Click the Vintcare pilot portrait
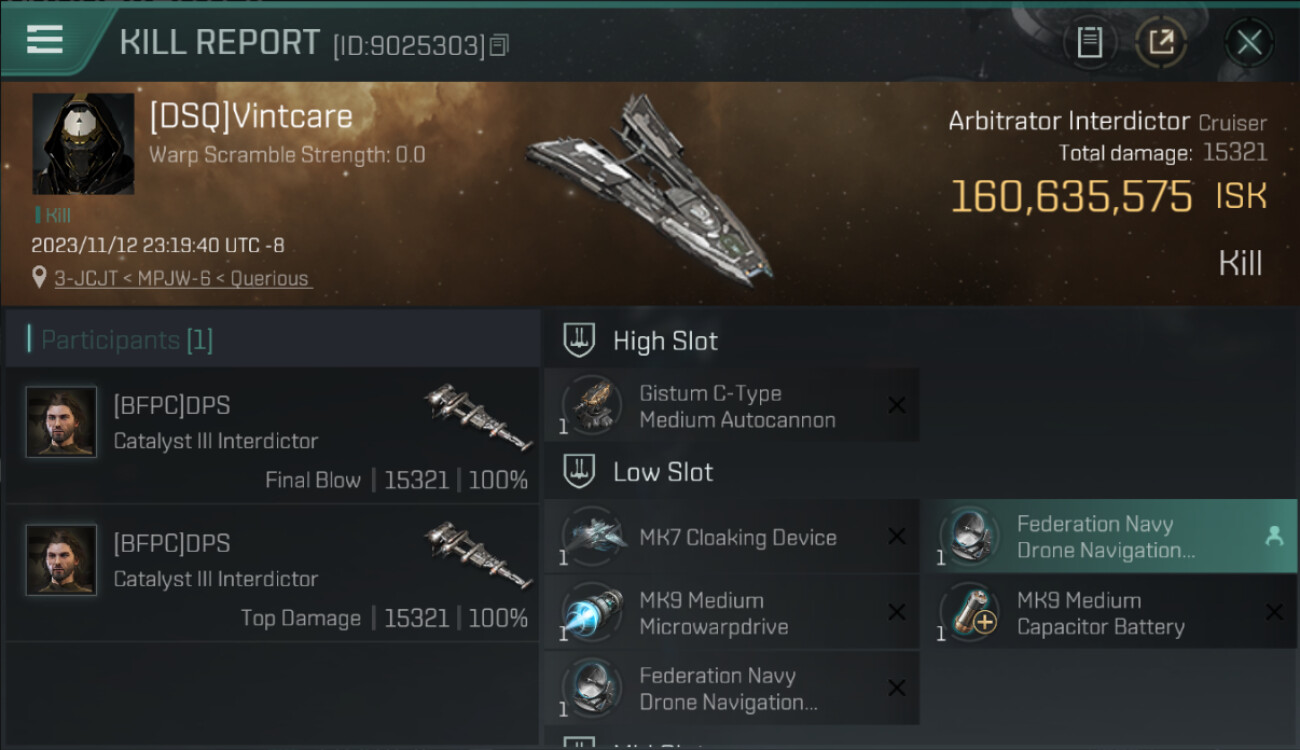Image resolution: width=1300 pixels, height=750 pixels. pyautogui.click(x=83, y=144)
